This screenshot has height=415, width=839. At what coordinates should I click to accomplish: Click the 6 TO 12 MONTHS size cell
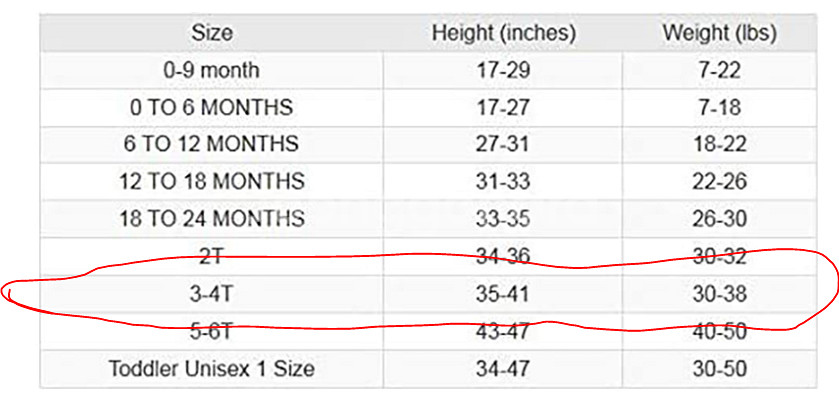point(211,144)
